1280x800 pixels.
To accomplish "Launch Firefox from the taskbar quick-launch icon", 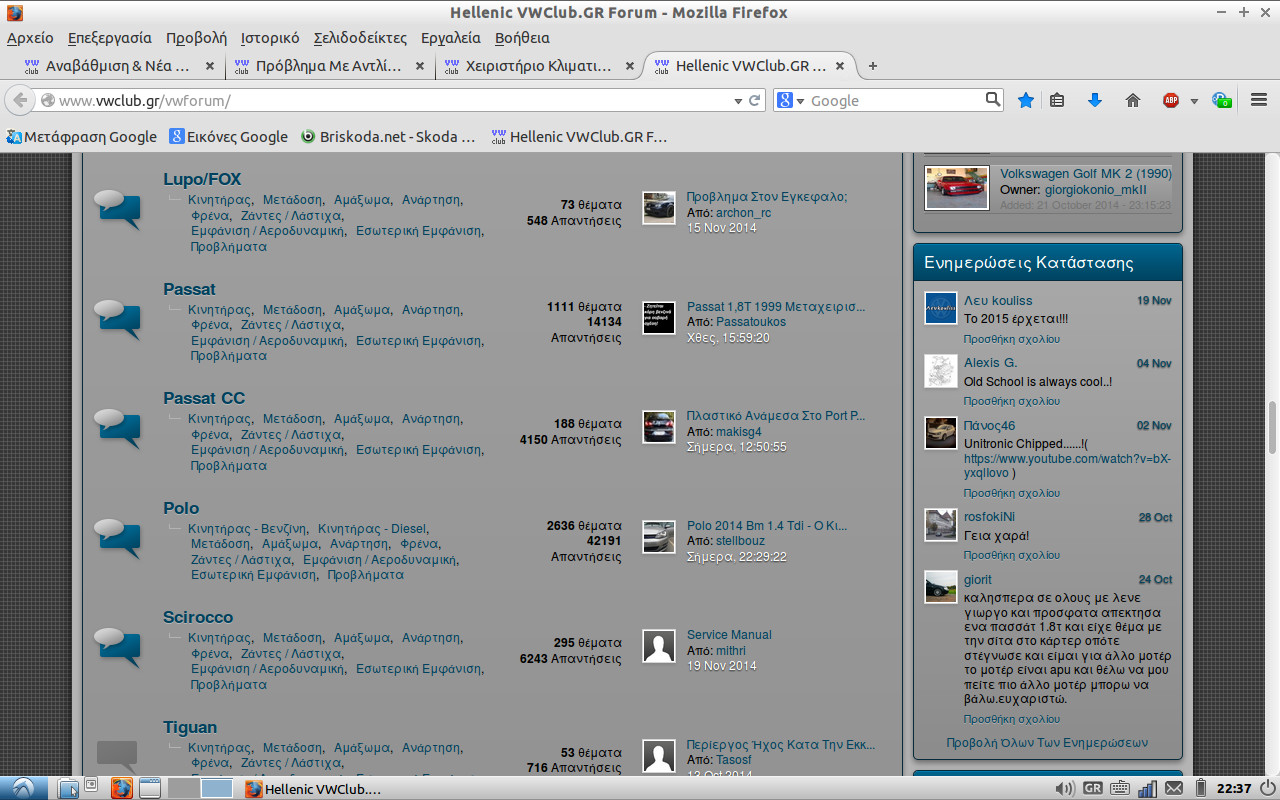I will pyautogui.click(x=121, y=788).
